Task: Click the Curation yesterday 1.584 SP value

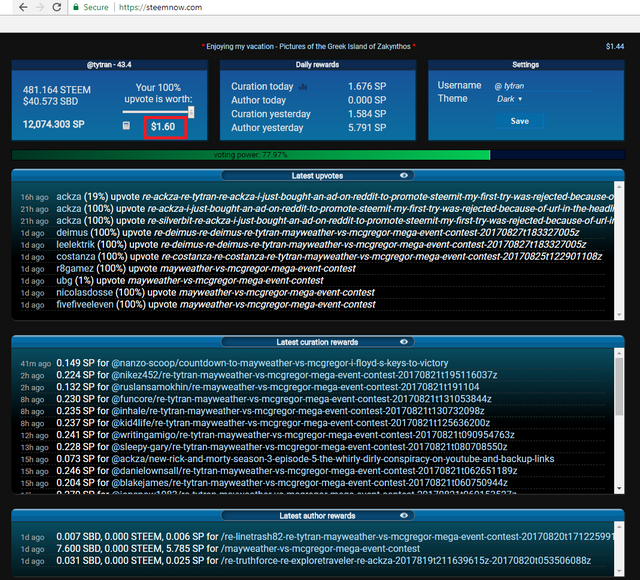Action: (x=367, y=113)
